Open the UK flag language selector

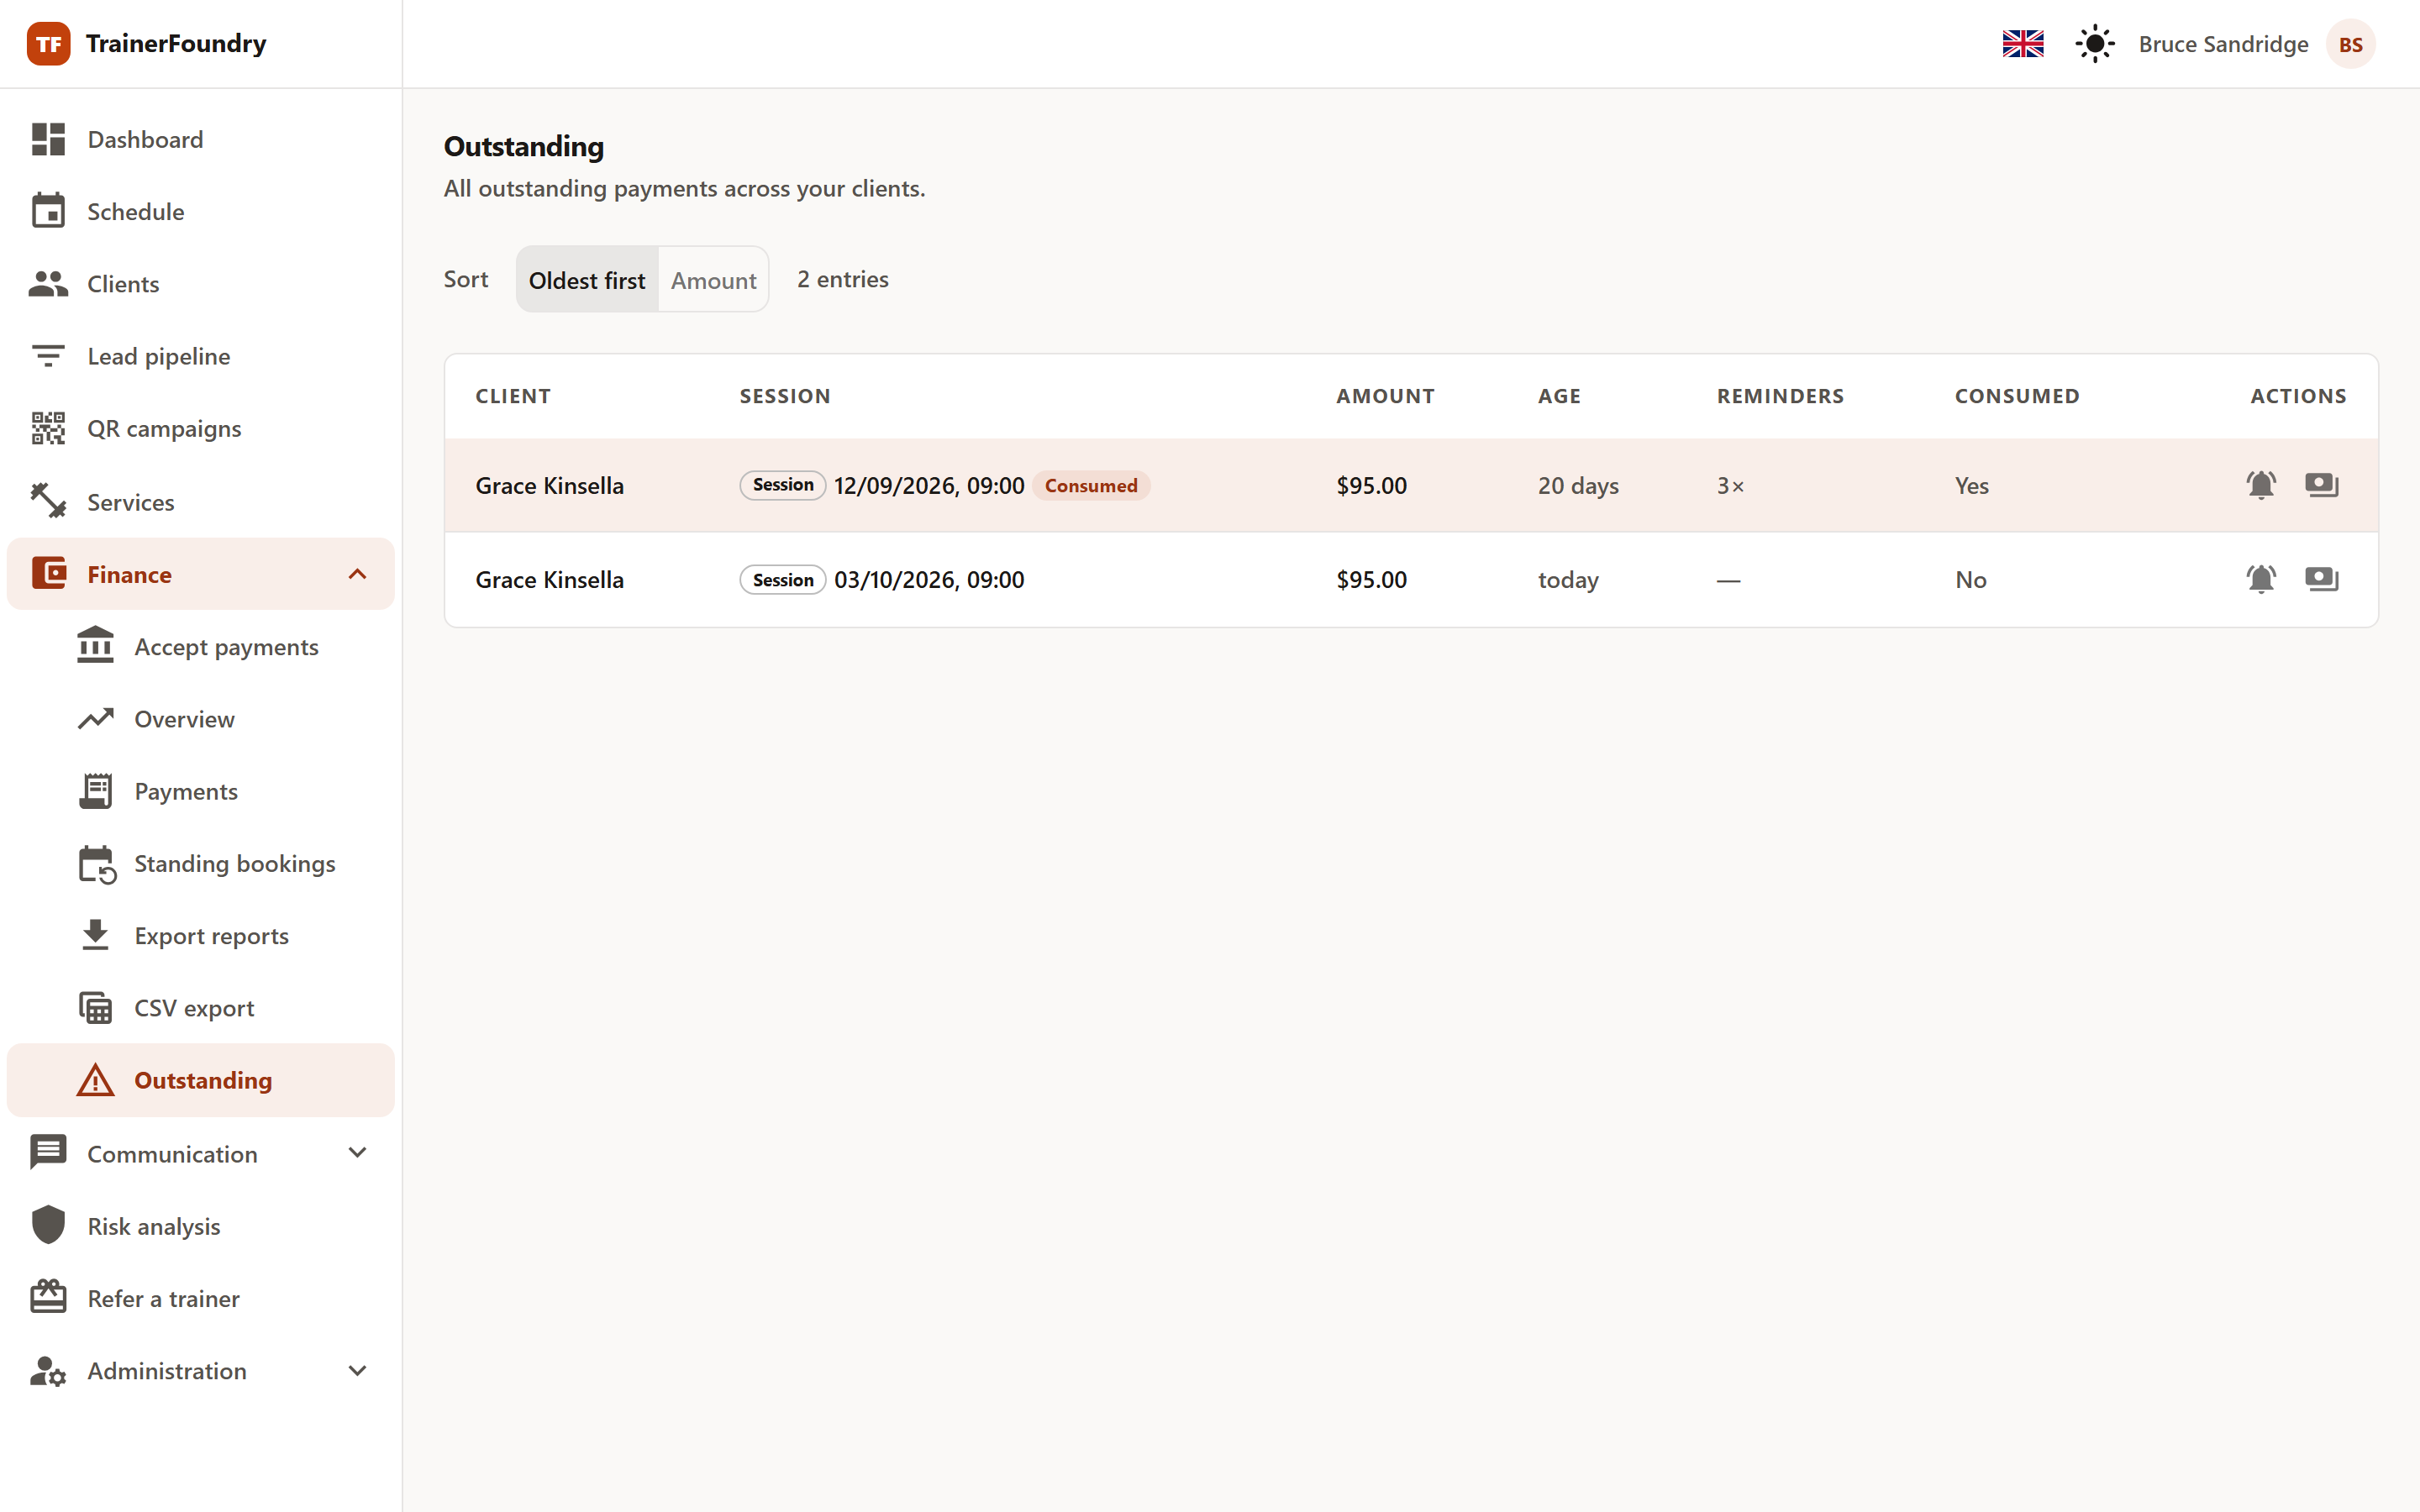coord(2023,44)
